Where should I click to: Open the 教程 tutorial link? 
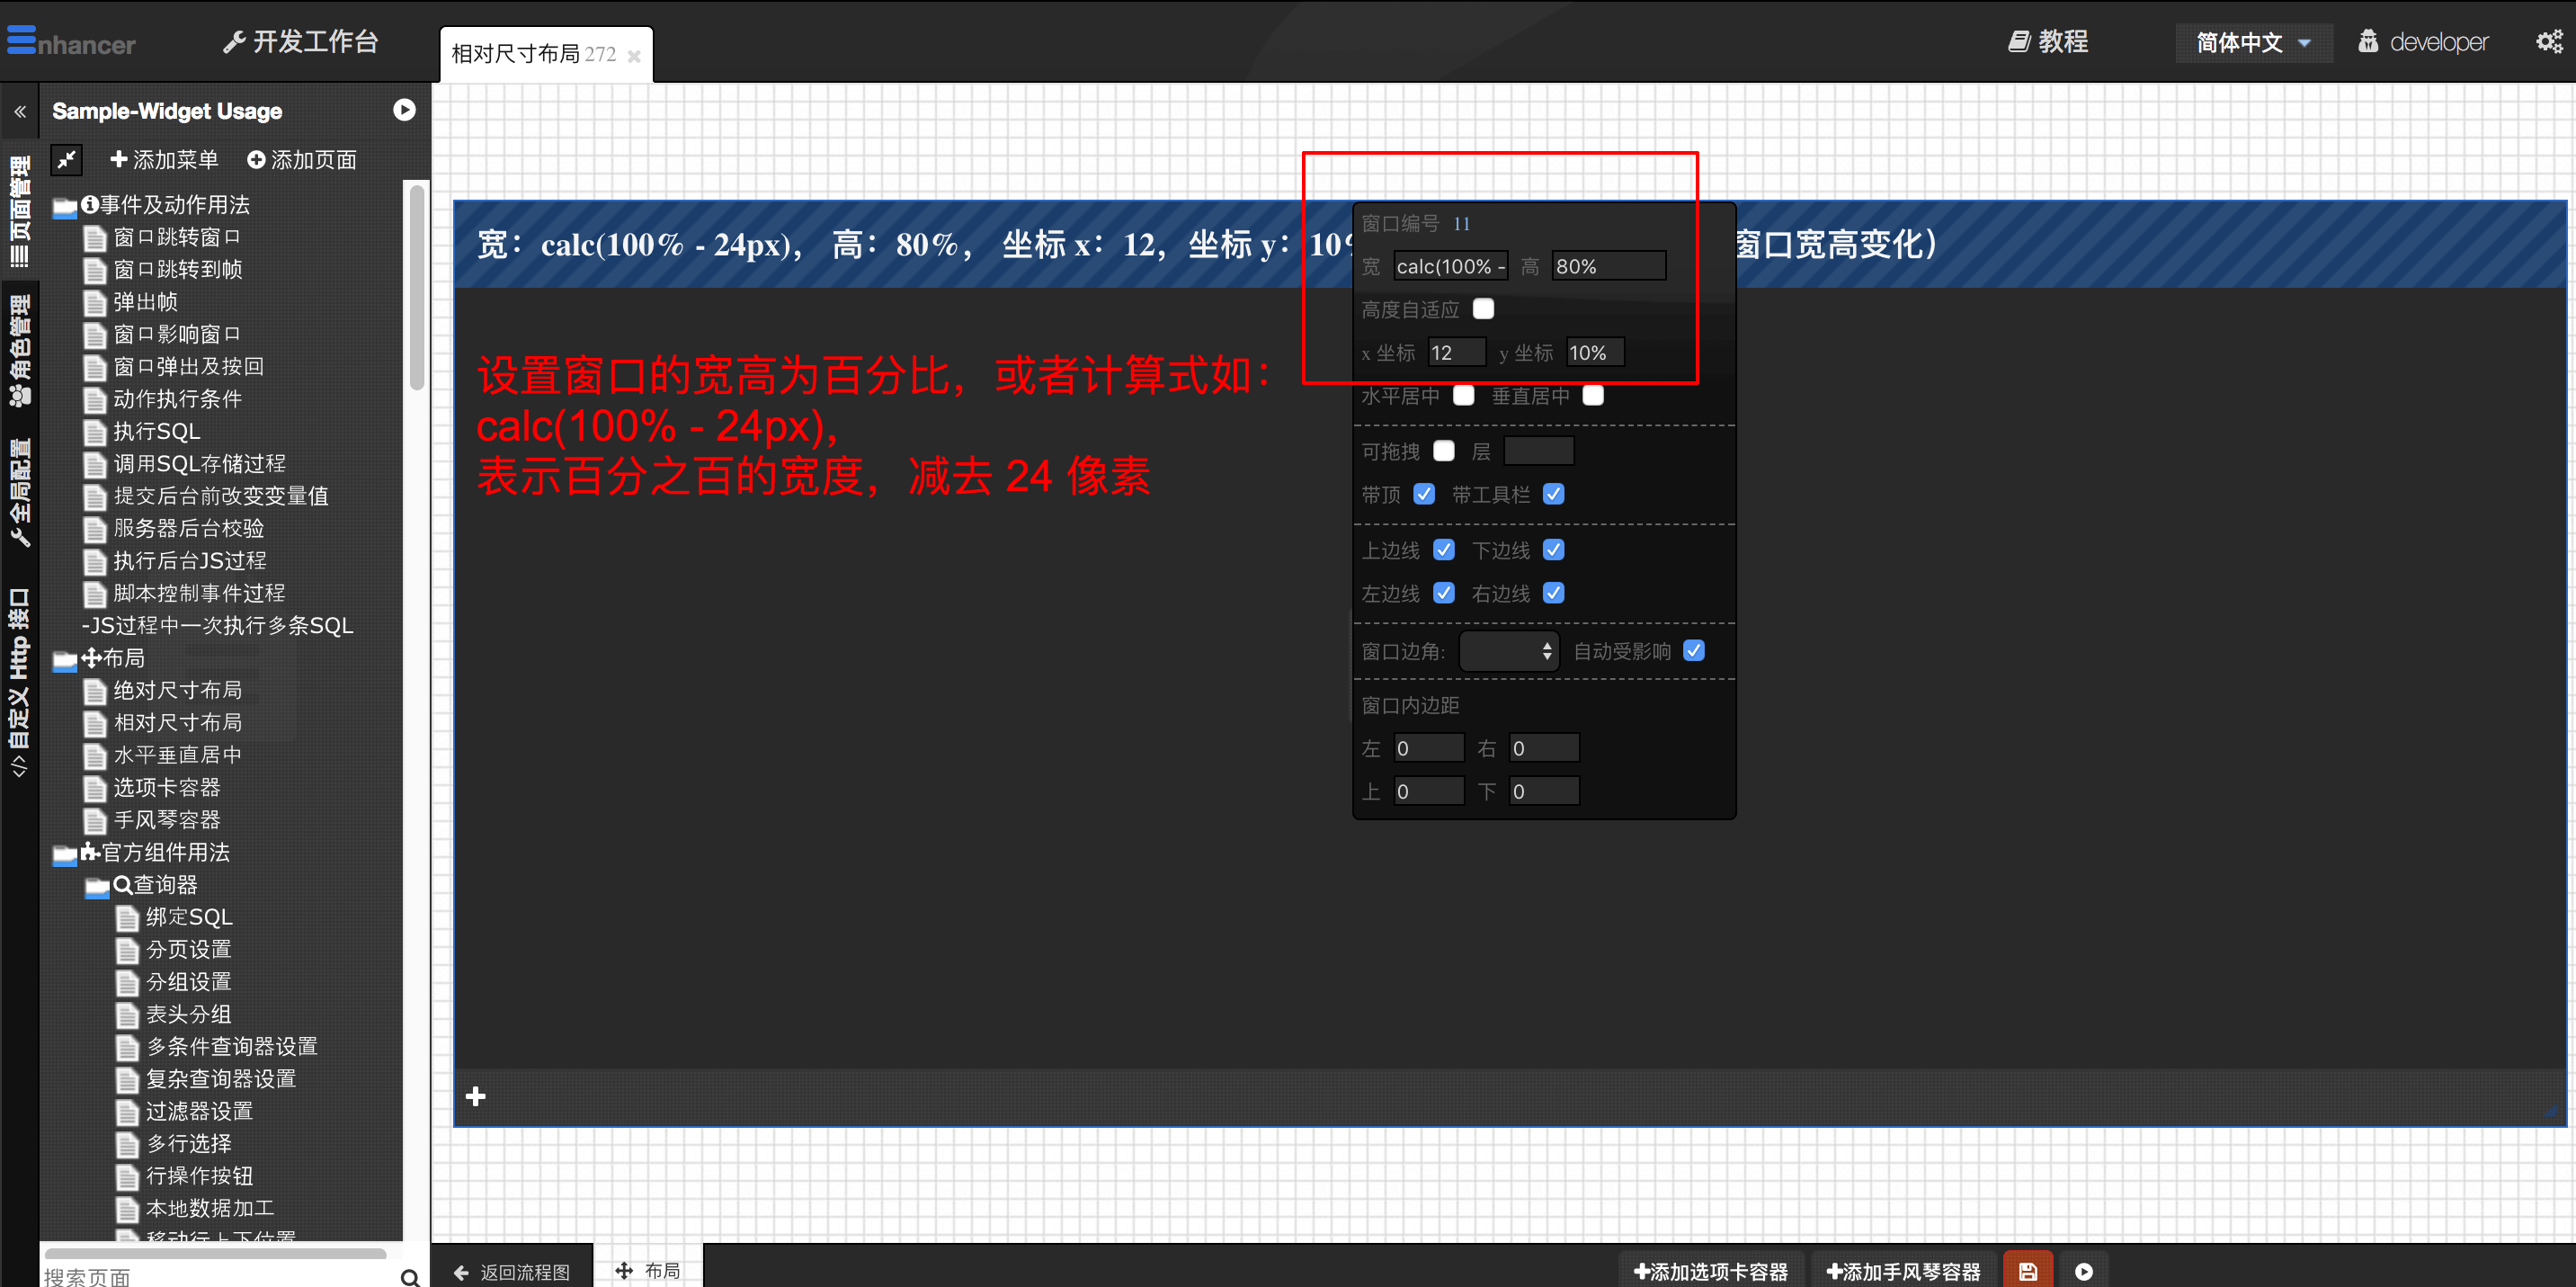point(2048,41)
